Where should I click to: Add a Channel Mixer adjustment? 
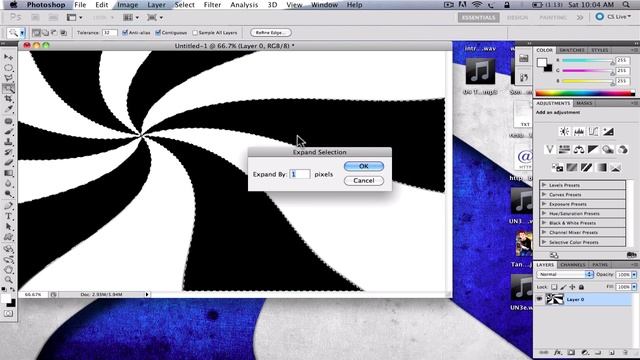point(622,149)
